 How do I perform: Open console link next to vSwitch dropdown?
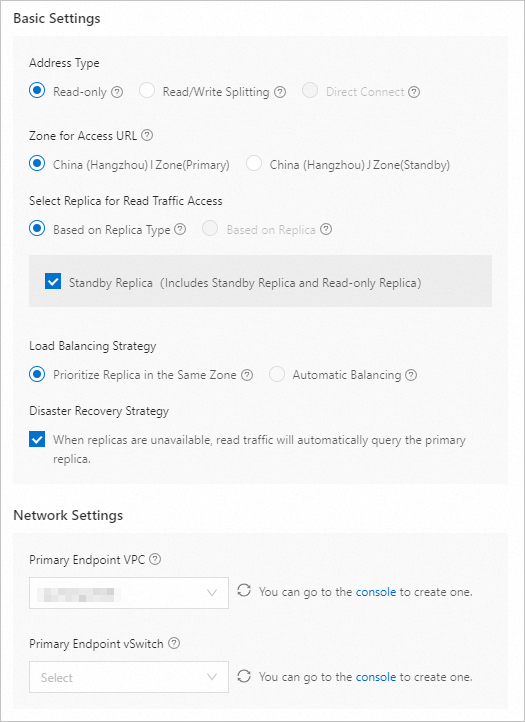[376, 677]
